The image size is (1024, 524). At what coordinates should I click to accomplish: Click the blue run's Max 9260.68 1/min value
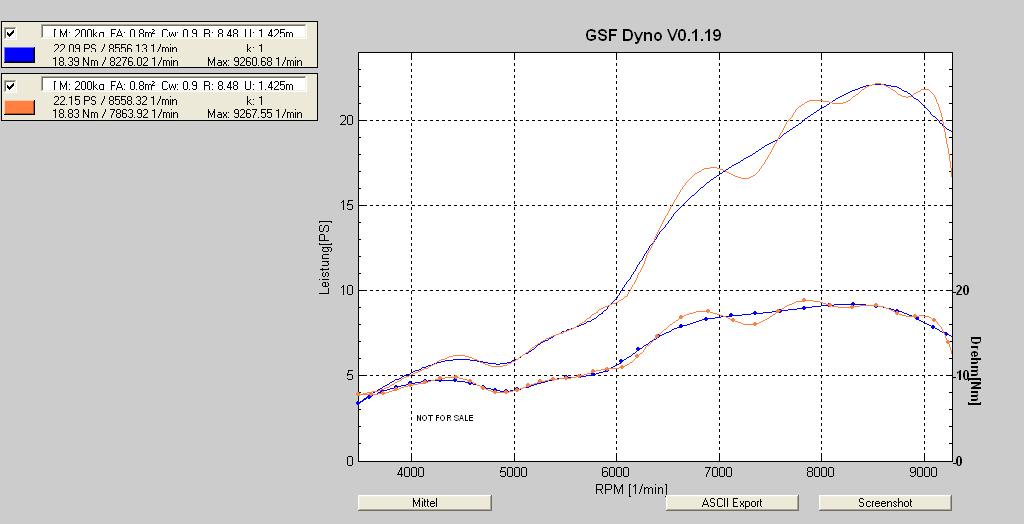(253, 62)
